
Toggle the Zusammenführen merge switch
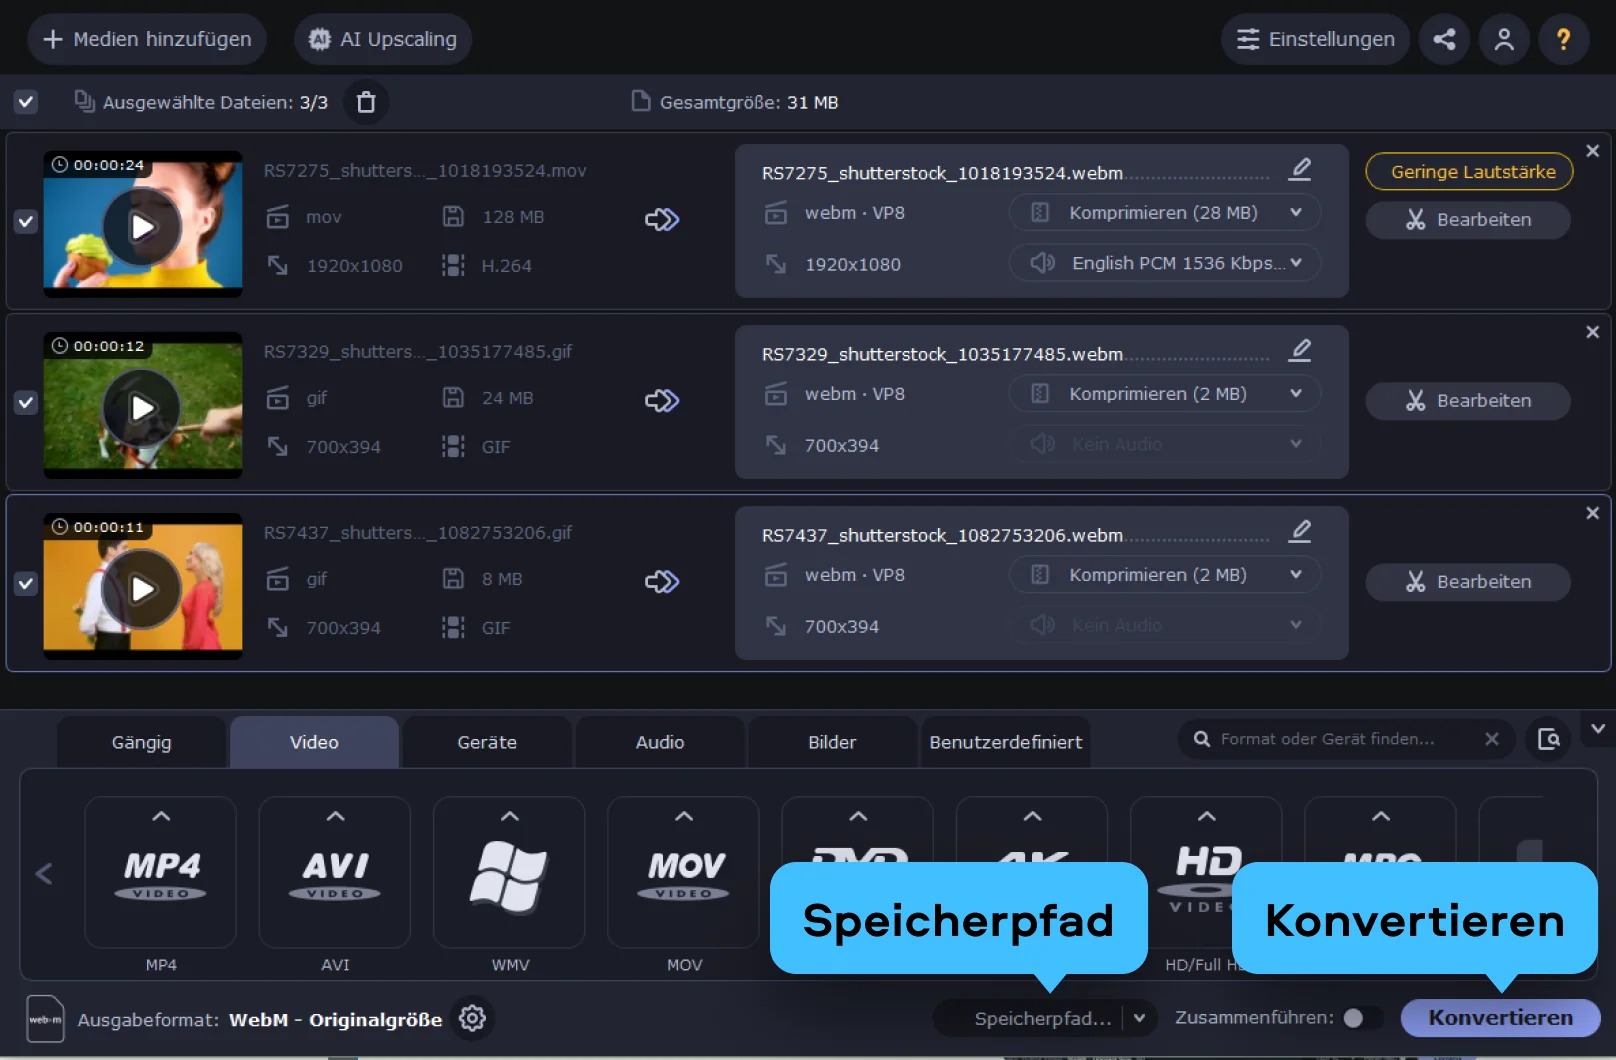point(1361,1018)
